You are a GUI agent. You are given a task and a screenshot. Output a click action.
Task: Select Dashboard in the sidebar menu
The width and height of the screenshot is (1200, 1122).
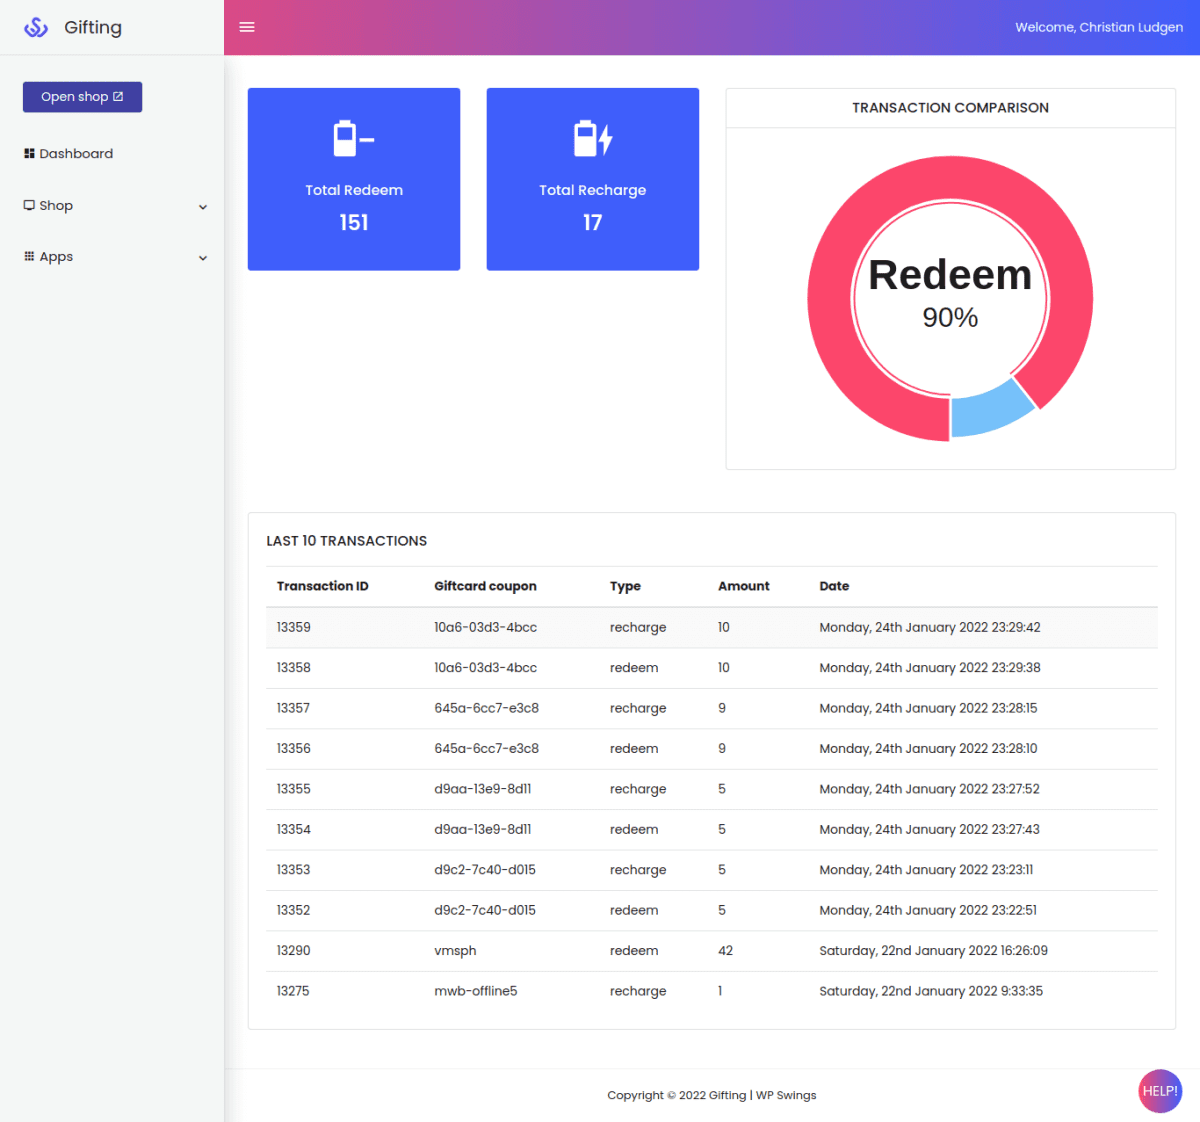75,153
